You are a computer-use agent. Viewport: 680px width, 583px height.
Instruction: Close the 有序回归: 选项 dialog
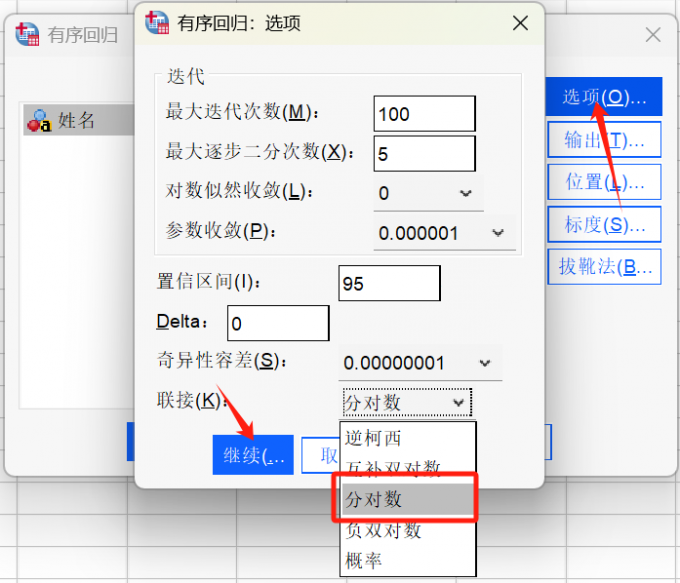tap(520, 23)
